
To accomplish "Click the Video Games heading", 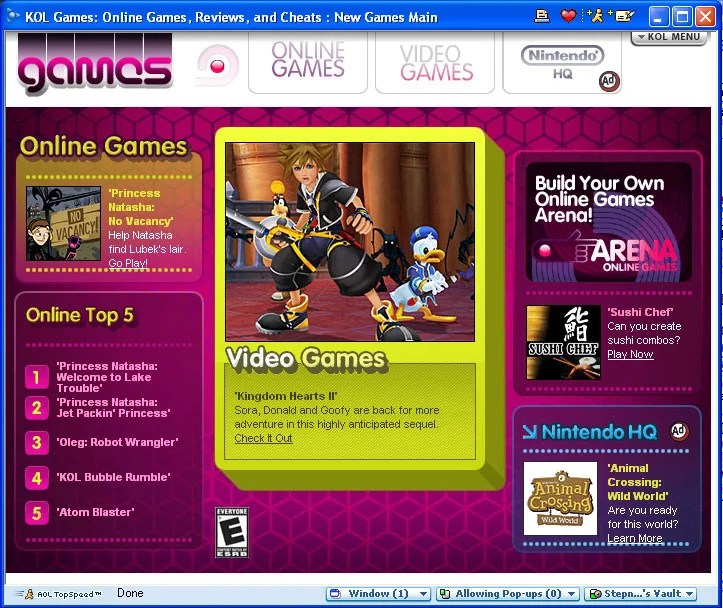I will point(305,359).
